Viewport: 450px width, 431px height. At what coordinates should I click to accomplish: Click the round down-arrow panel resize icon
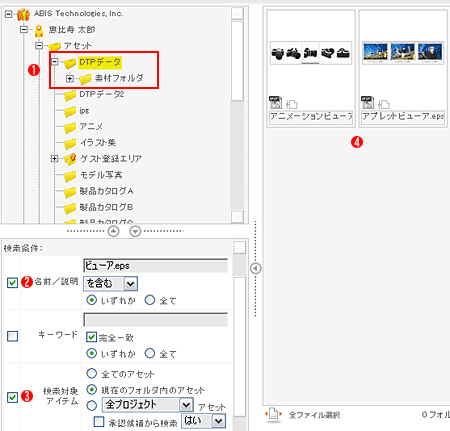pyautogui.click(x=135, y=231)
